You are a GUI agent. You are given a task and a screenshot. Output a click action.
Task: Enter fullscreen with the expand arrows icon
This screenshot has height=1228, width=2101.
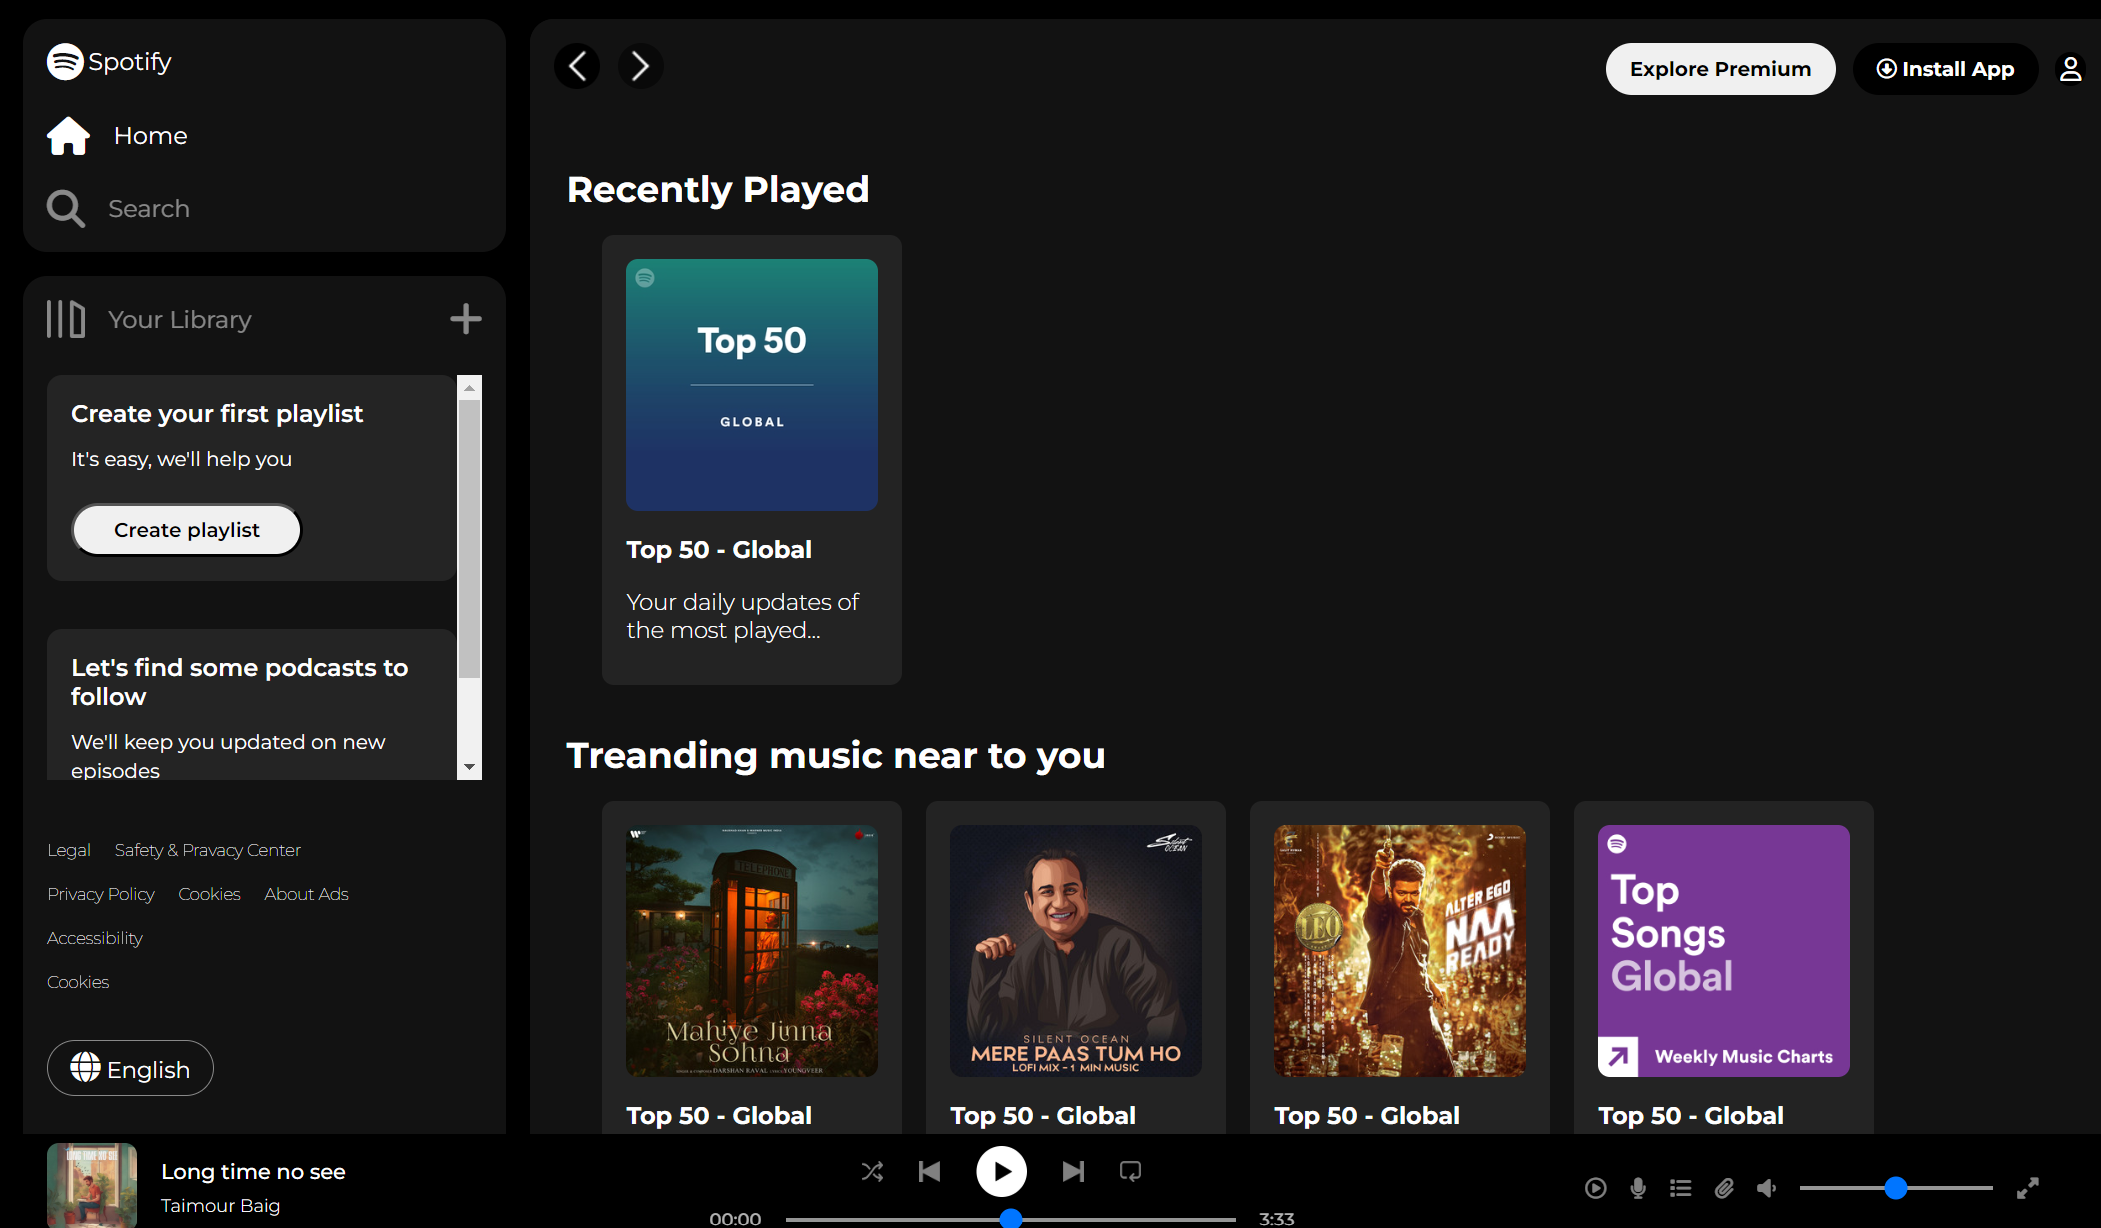pos(2027,1188)
